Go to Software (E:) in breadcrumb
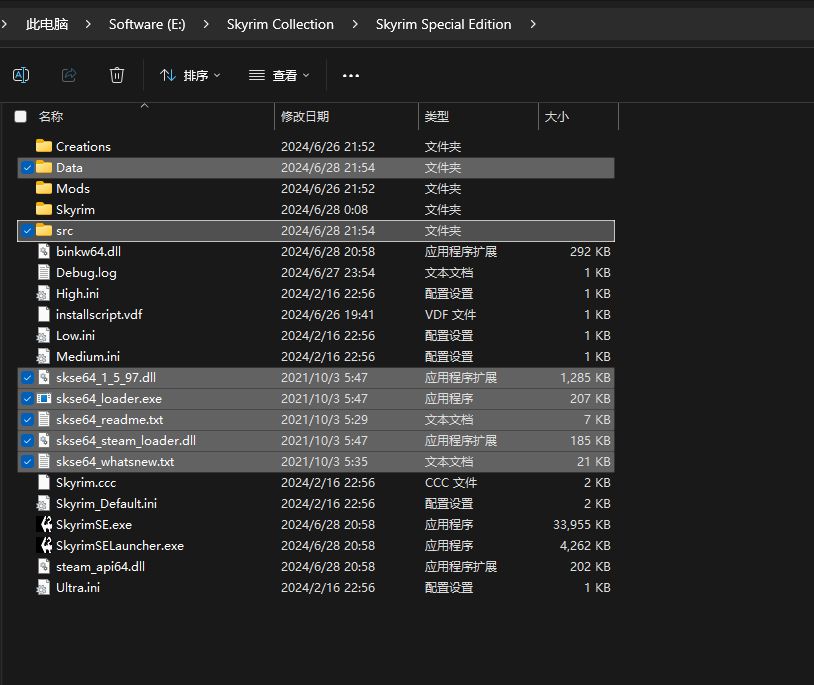 [147, 24]
